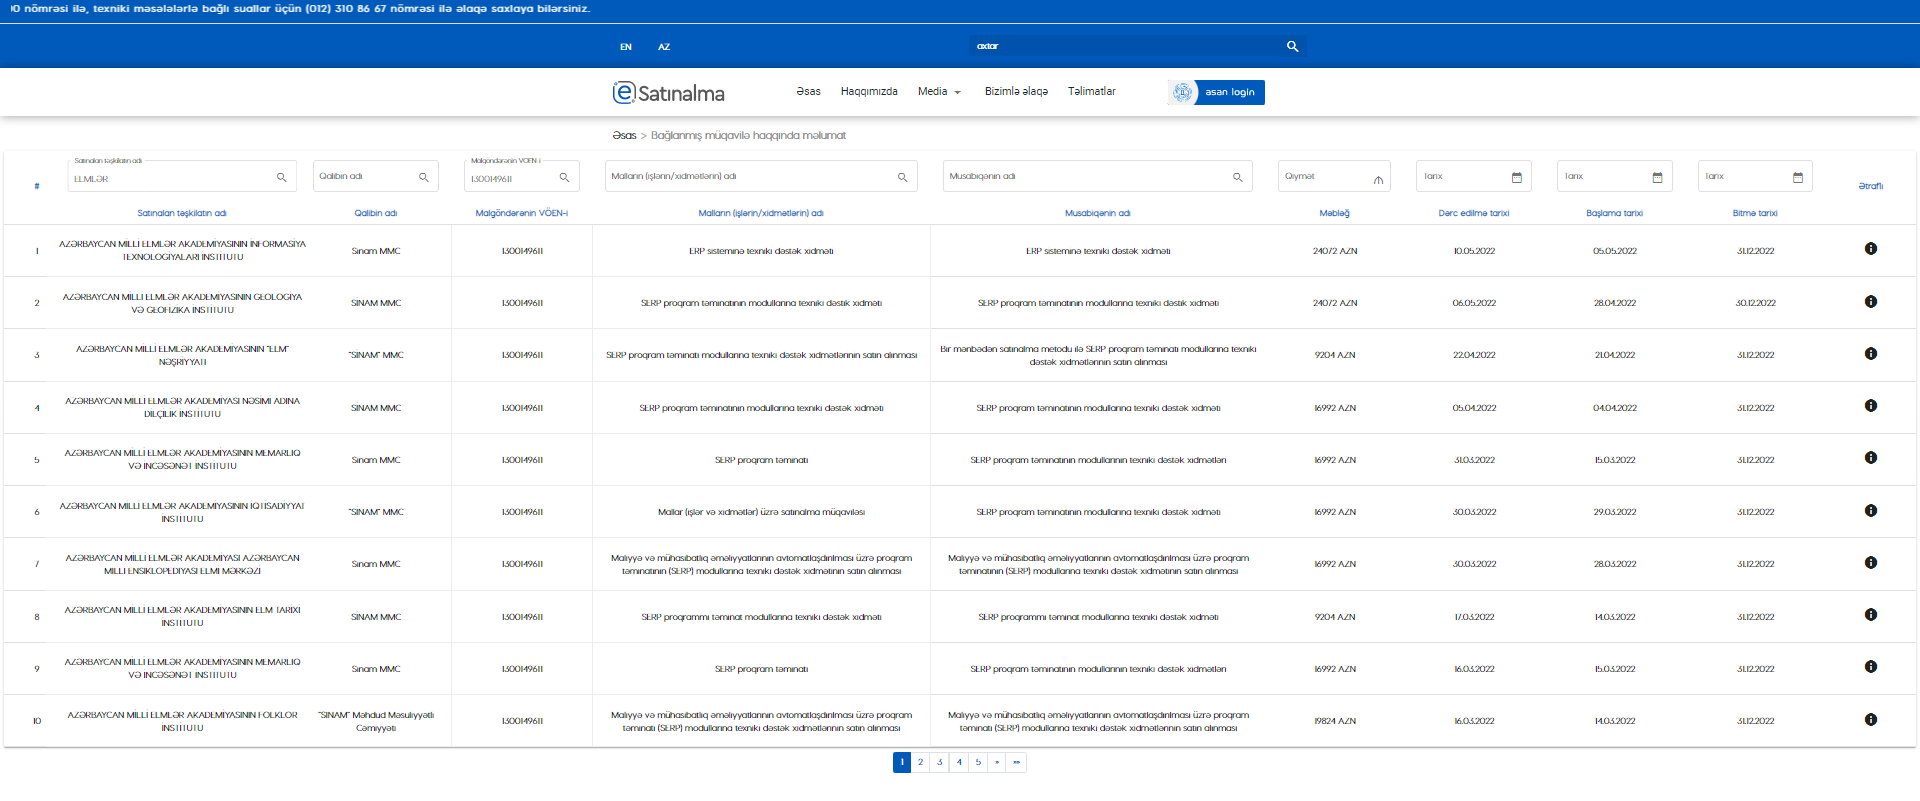Open details info icon for row 4

pos(1871,406)
